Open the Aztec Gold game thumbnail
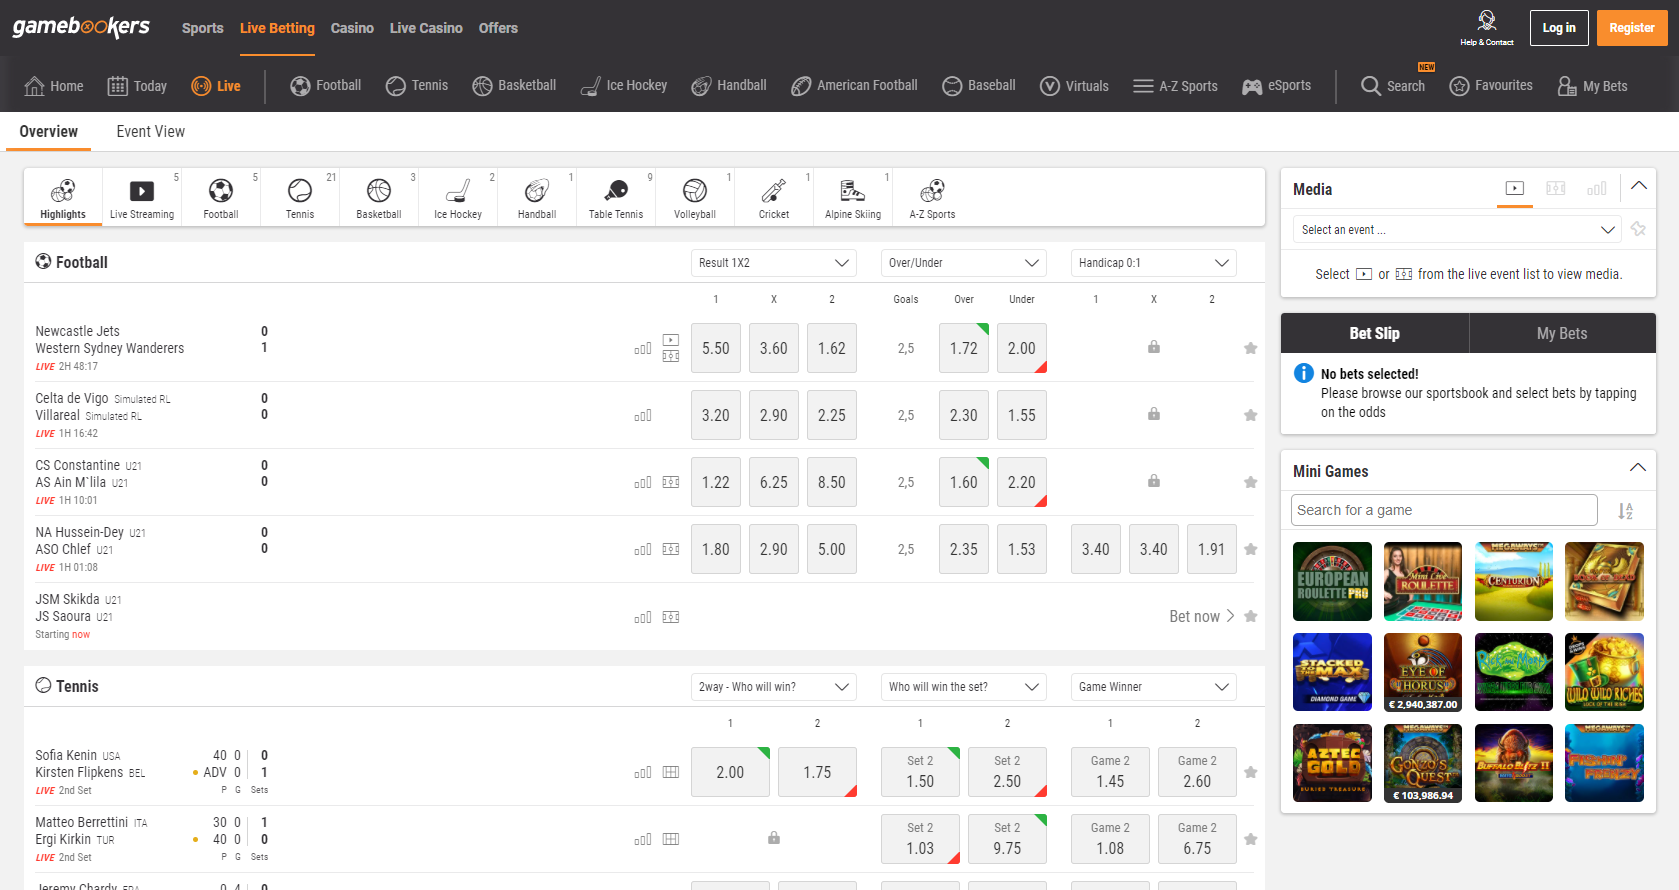 [1332, 763]
